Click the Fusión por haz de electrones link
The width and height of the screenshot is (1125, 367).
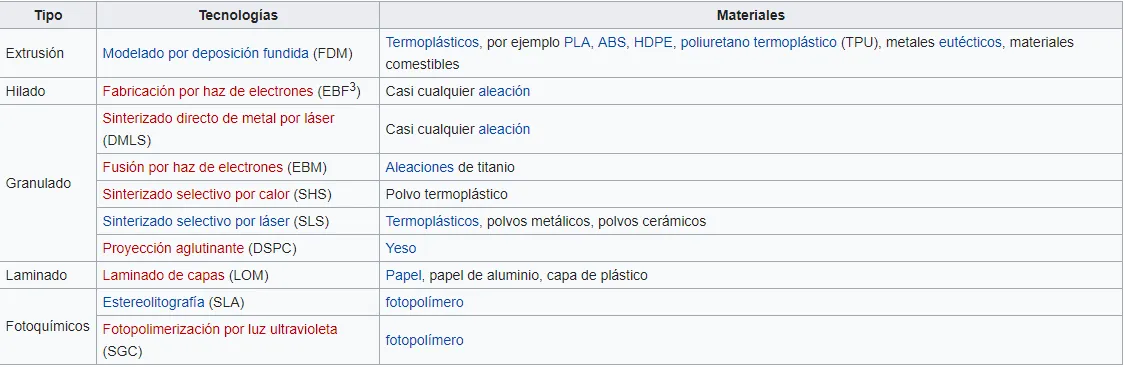pyautogui.click(x=193, y=168)
